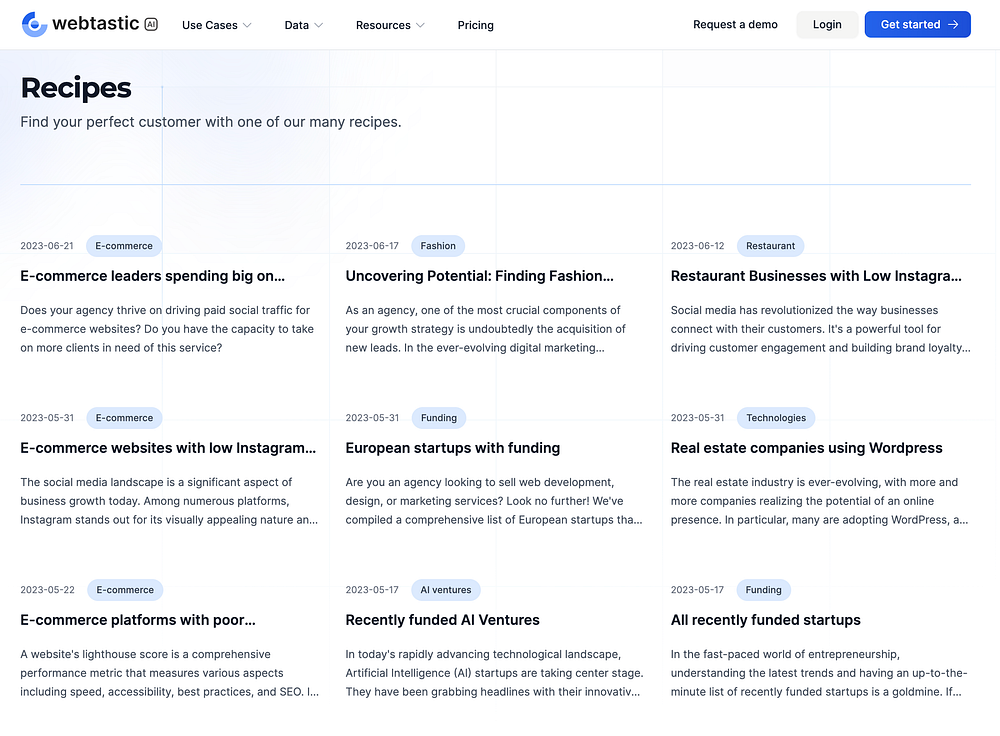Expand the Resources dropdown chevron
Viewport: 1000px width, 736px height.
(x=420, y=25)
